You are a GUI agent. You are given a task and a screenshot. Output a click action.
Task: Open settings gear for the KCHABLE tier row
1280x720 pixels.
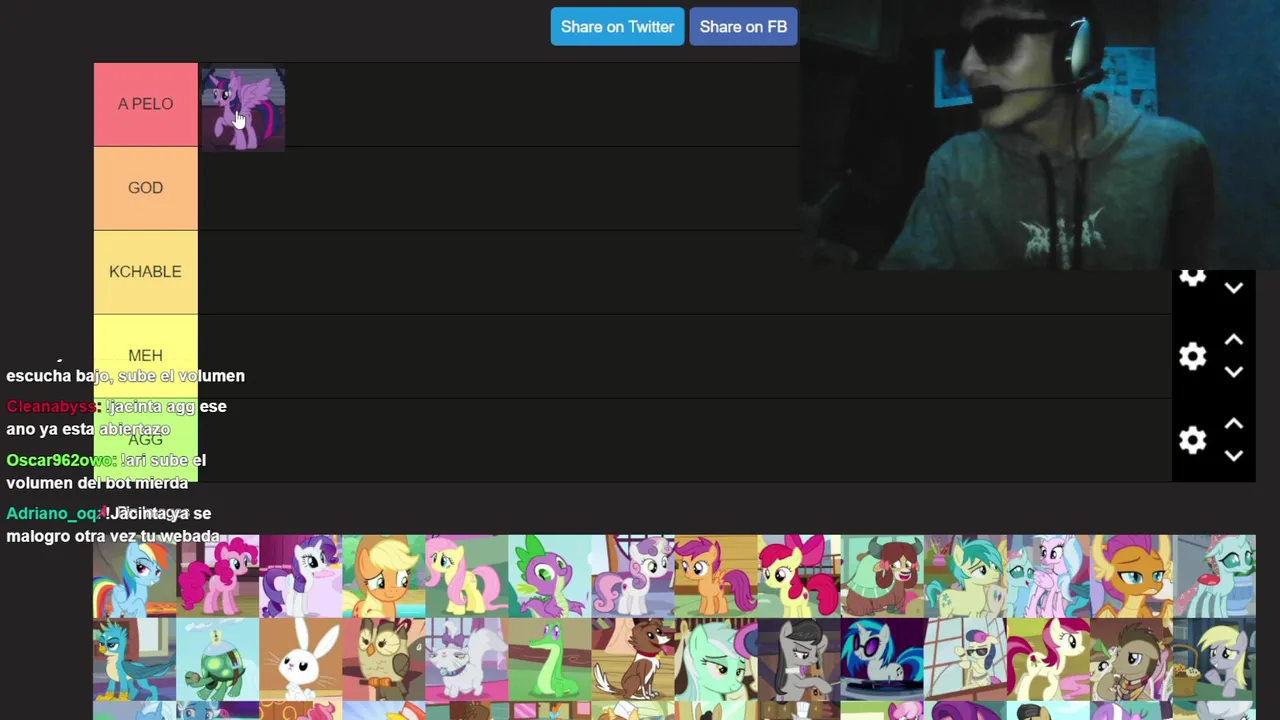click(x=1192, y=277)
